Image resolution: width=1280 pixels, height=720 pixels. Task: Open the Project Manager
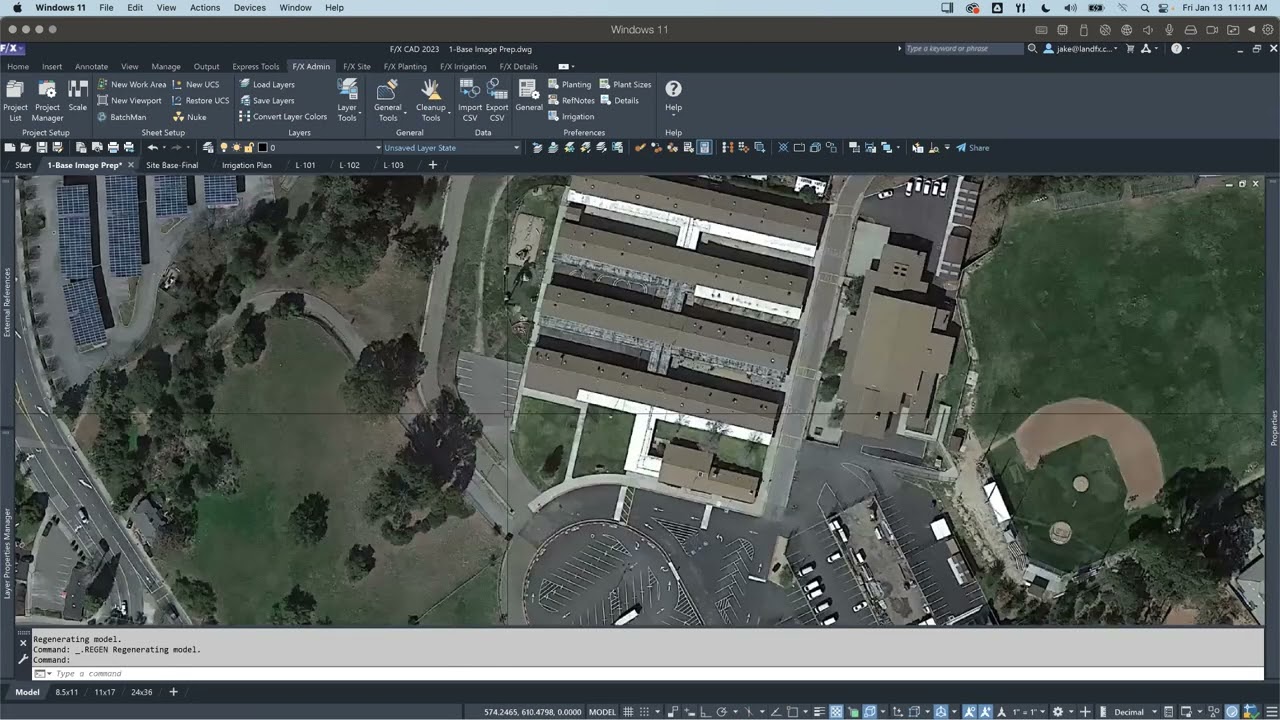point(47,100)
